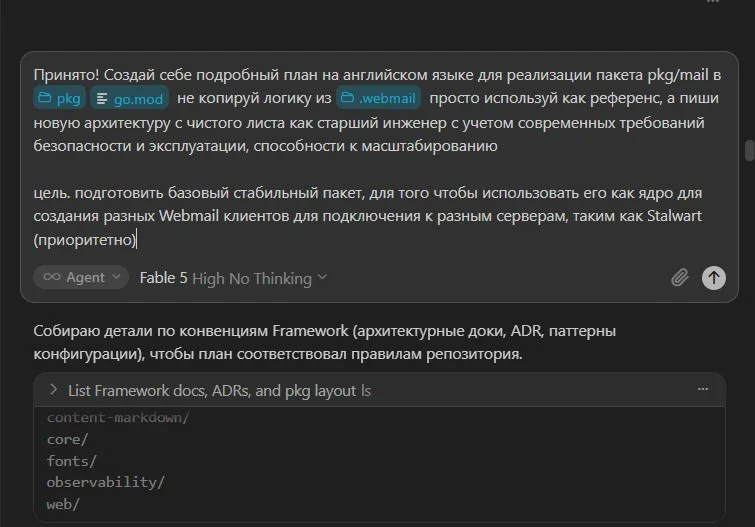Click the .webmail folder mention chip
The width and height of the screenshot is (755, 527).
pyautogui.click(x=378, y=98)
